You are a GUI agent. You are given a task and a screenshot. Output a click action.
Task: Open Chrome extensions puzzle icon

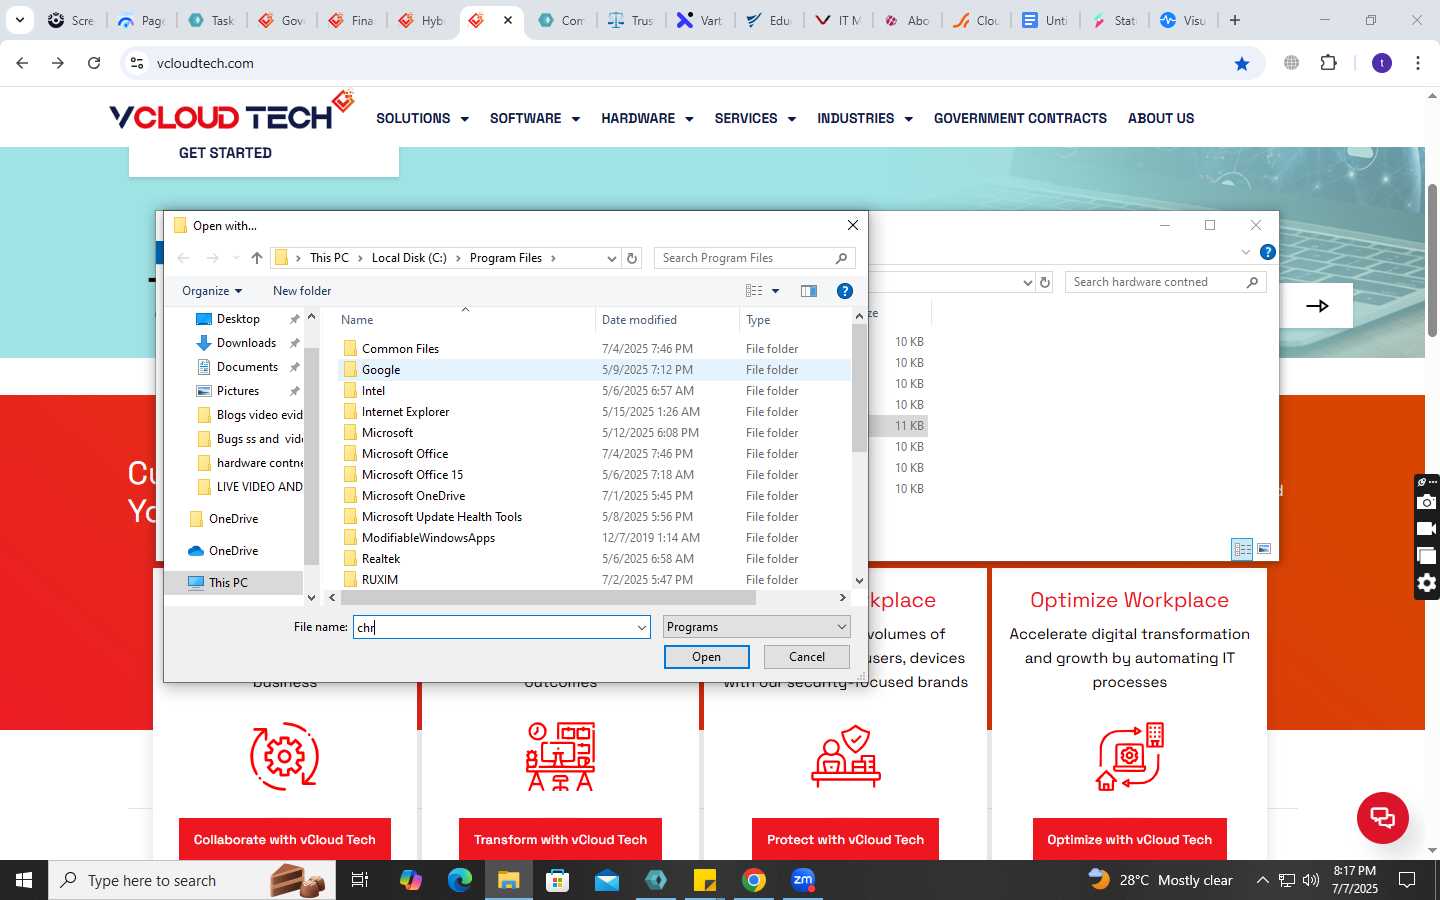point(1328,63)
